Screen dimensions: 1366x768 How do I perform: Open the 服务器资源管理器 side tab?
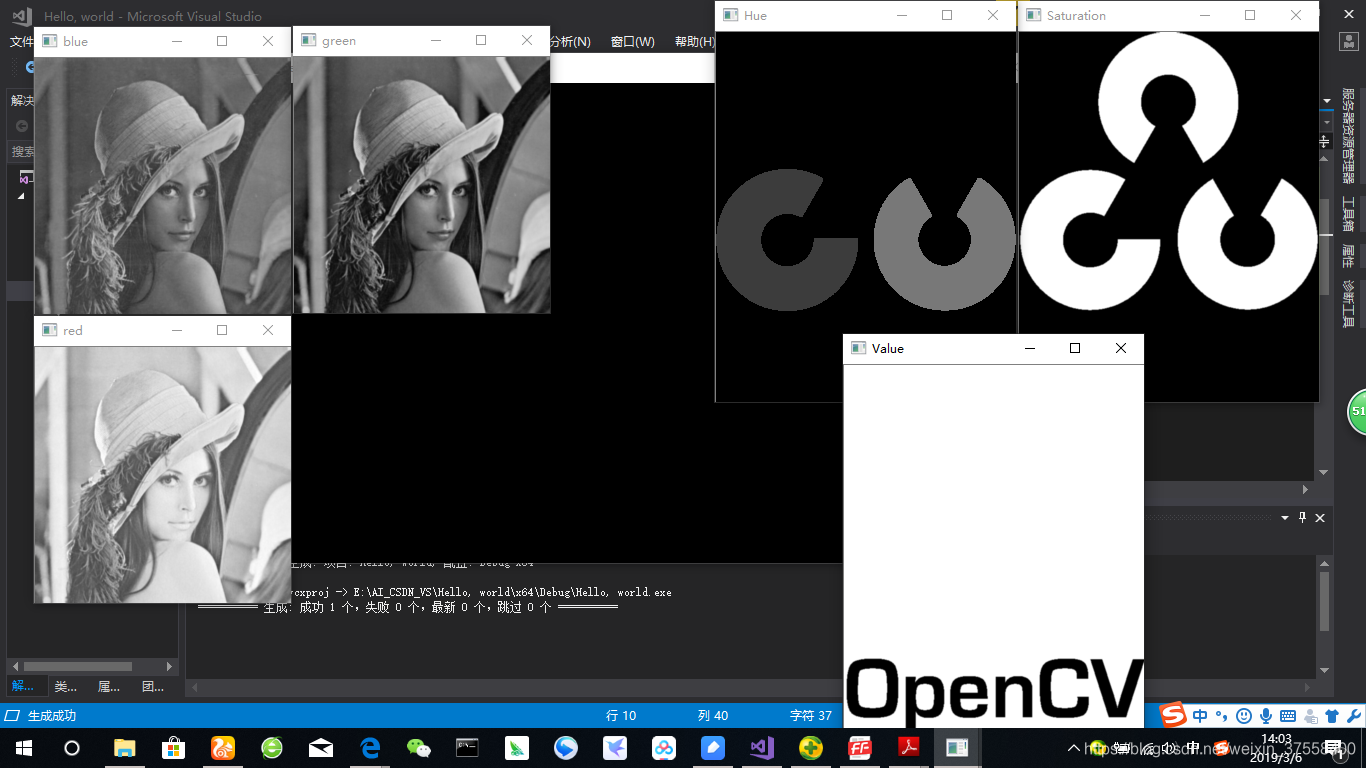(x=1348, y=135)
